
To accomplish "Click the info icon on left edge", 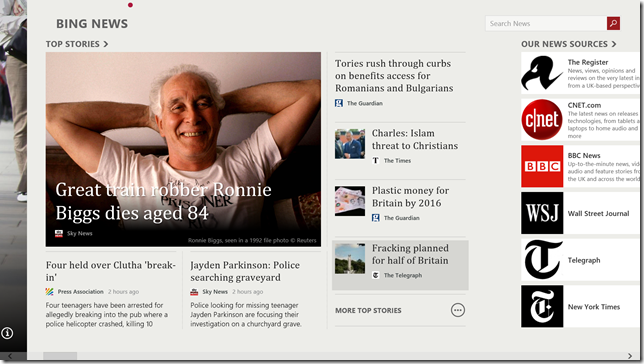I will tap(7, 333).
